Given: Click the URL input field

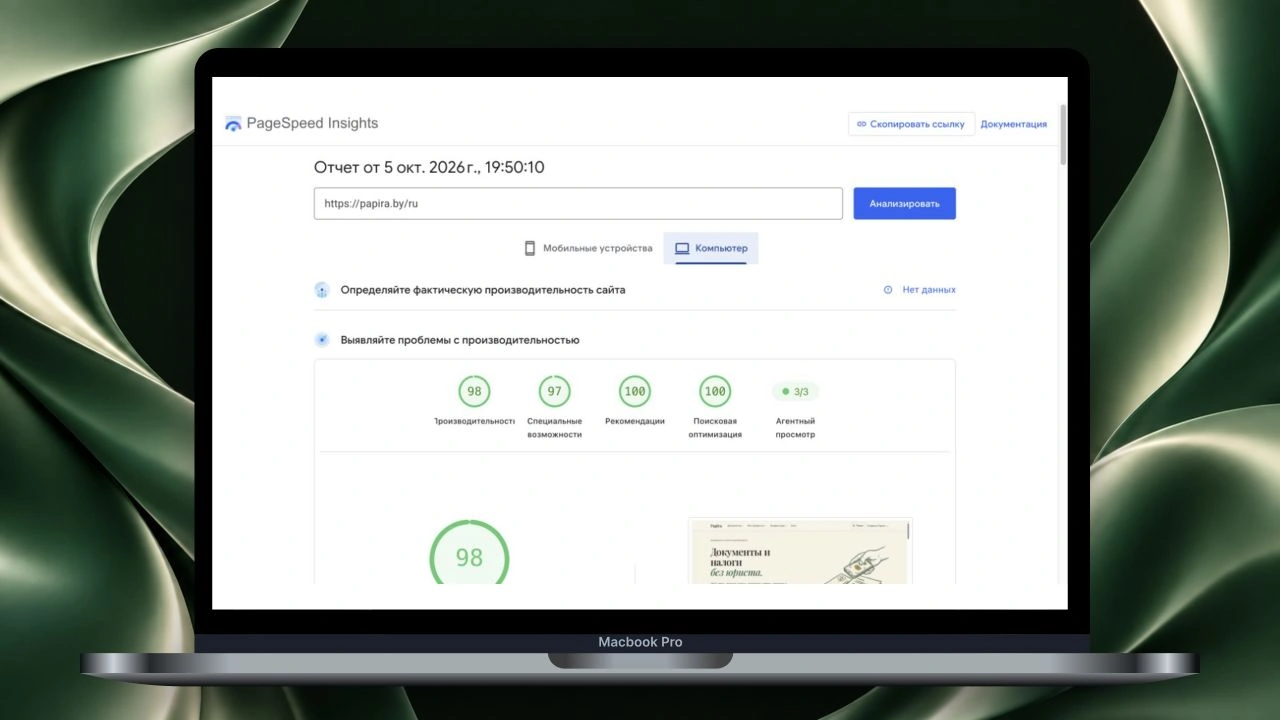Looking at the screenshot, I should [x=578, y=203].
